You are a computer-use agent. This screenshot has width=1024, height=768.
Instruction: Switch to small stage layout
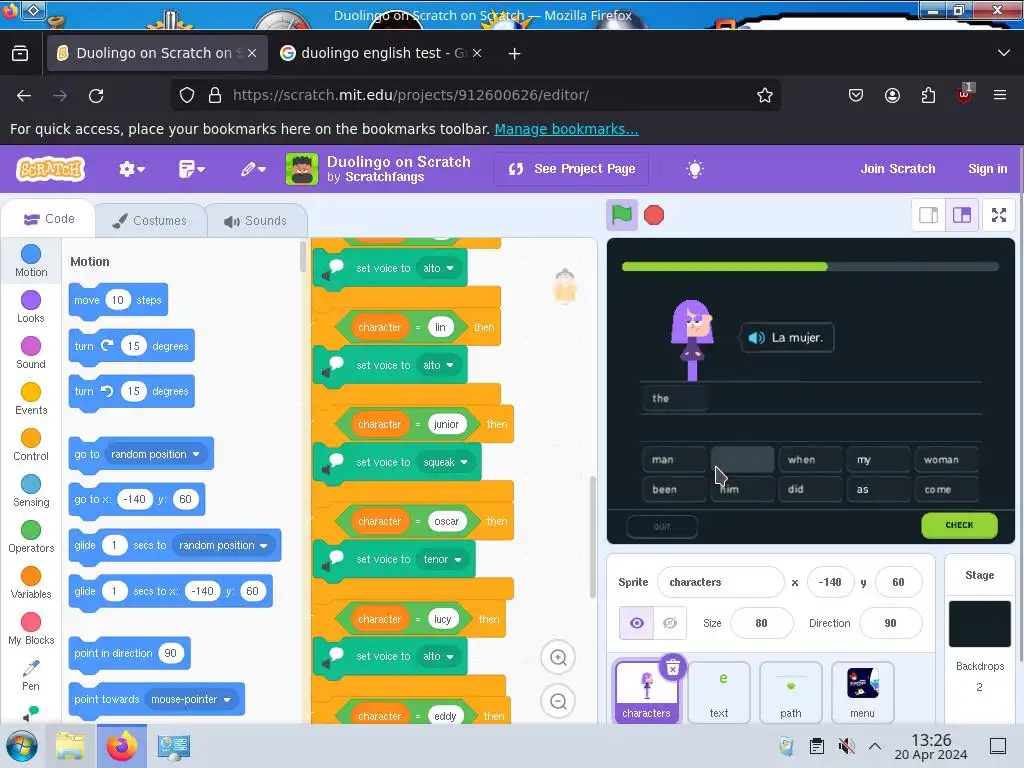click(929, 215)
